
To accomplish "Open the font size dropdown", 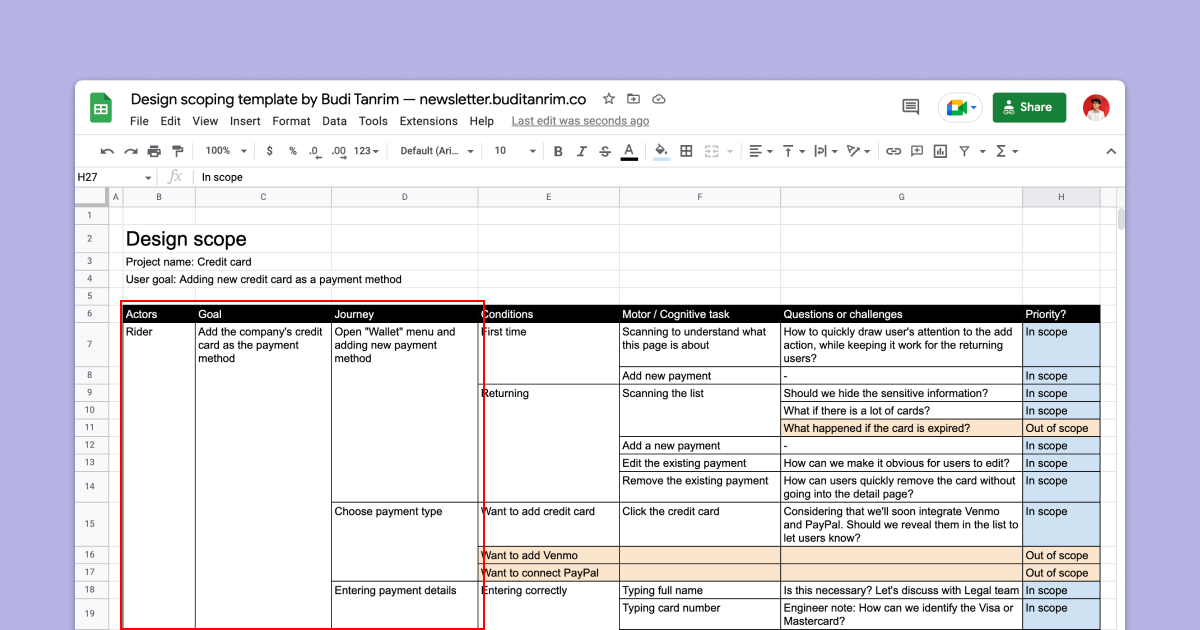I will [513, 150].
